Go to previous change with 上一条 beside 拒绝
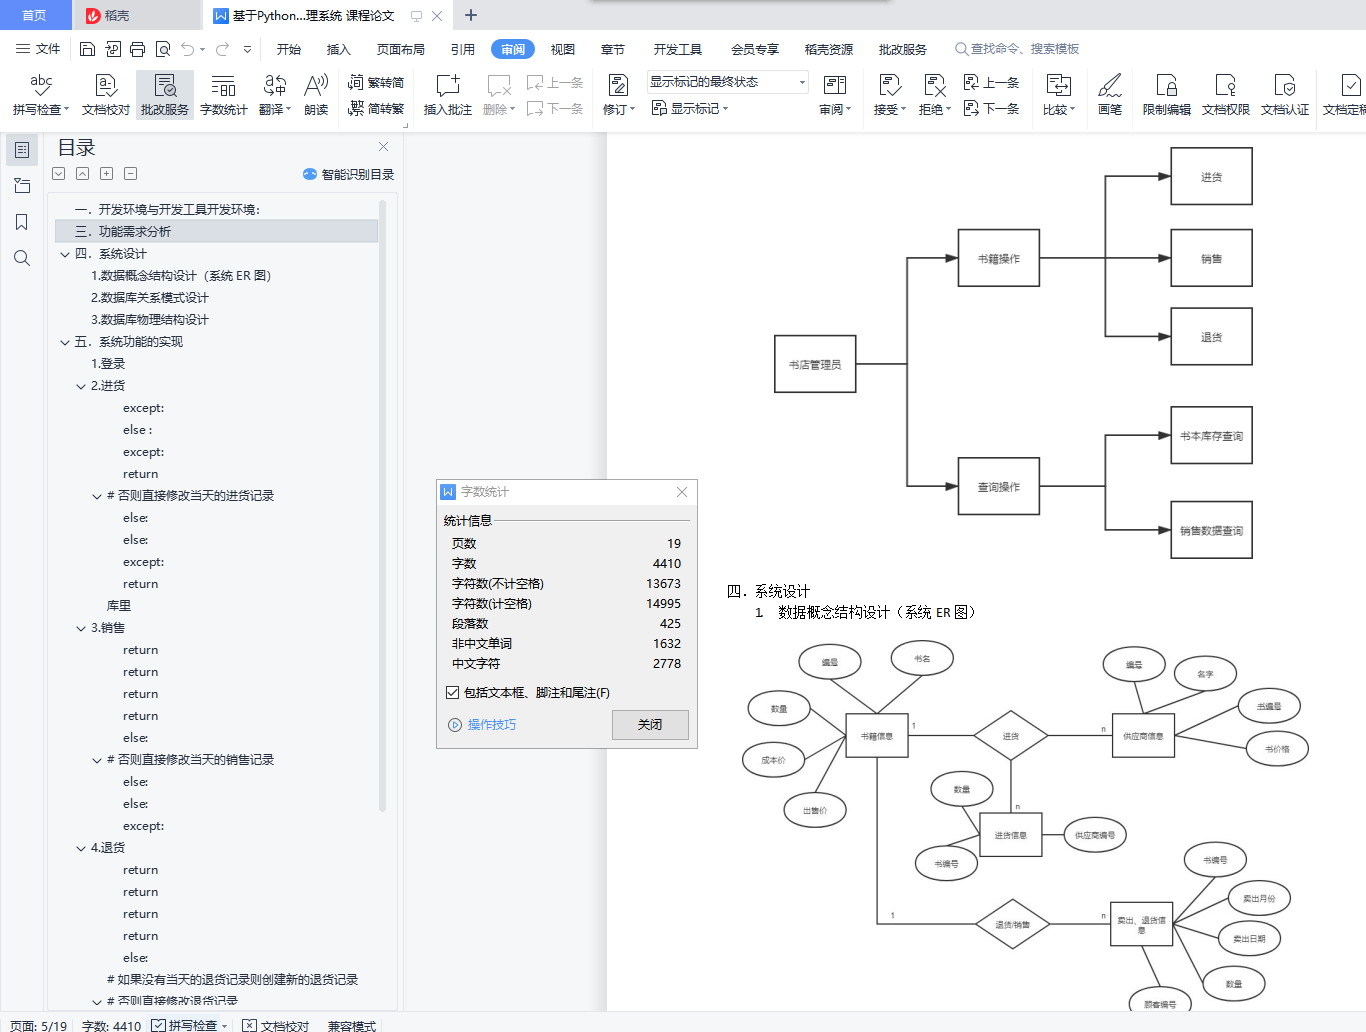 pyautogui.click(x=991, y=83)
